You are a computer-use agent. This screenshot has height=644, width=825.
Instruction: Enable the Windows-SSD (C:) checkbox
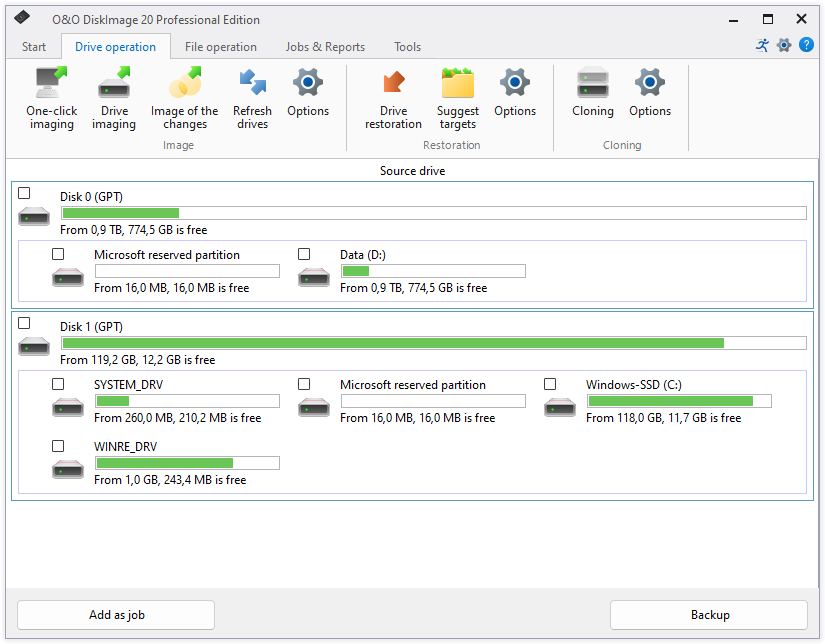(550, 384)
